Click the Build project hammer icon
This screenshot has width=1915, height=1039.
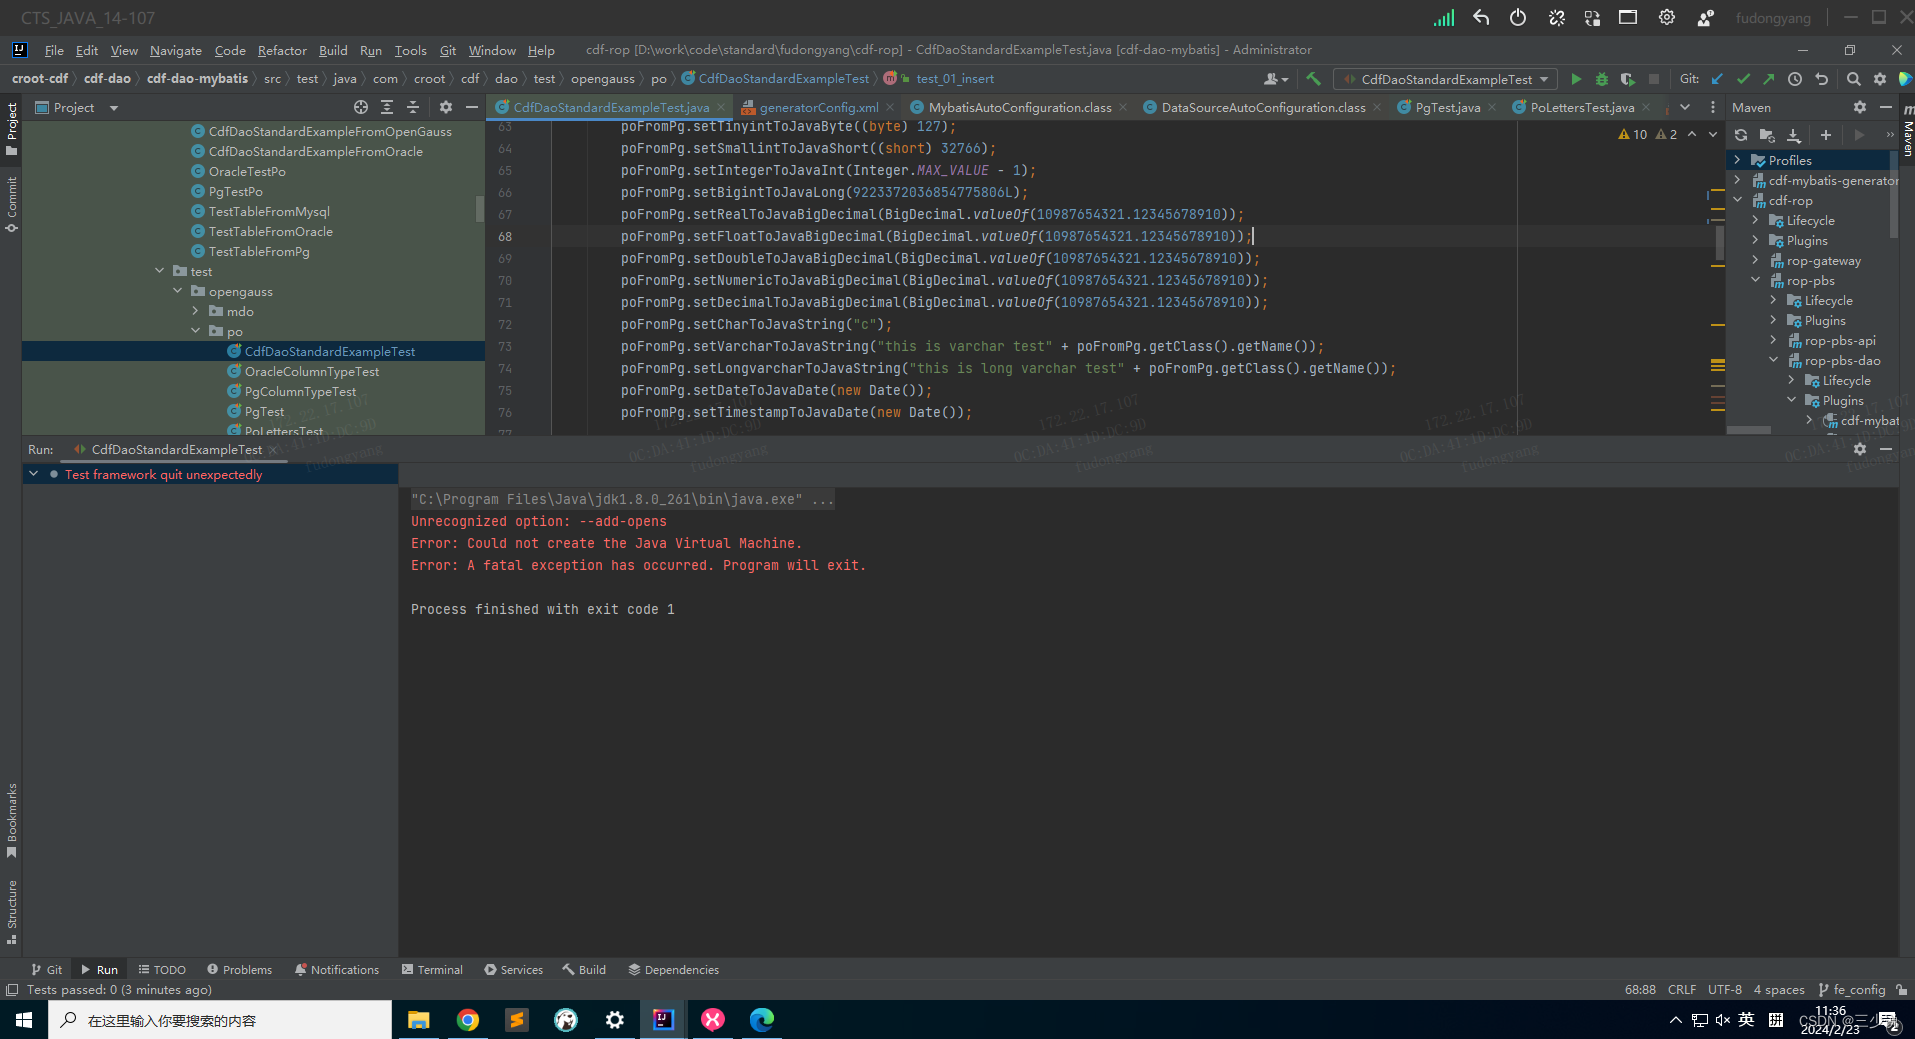[1314, 79]
